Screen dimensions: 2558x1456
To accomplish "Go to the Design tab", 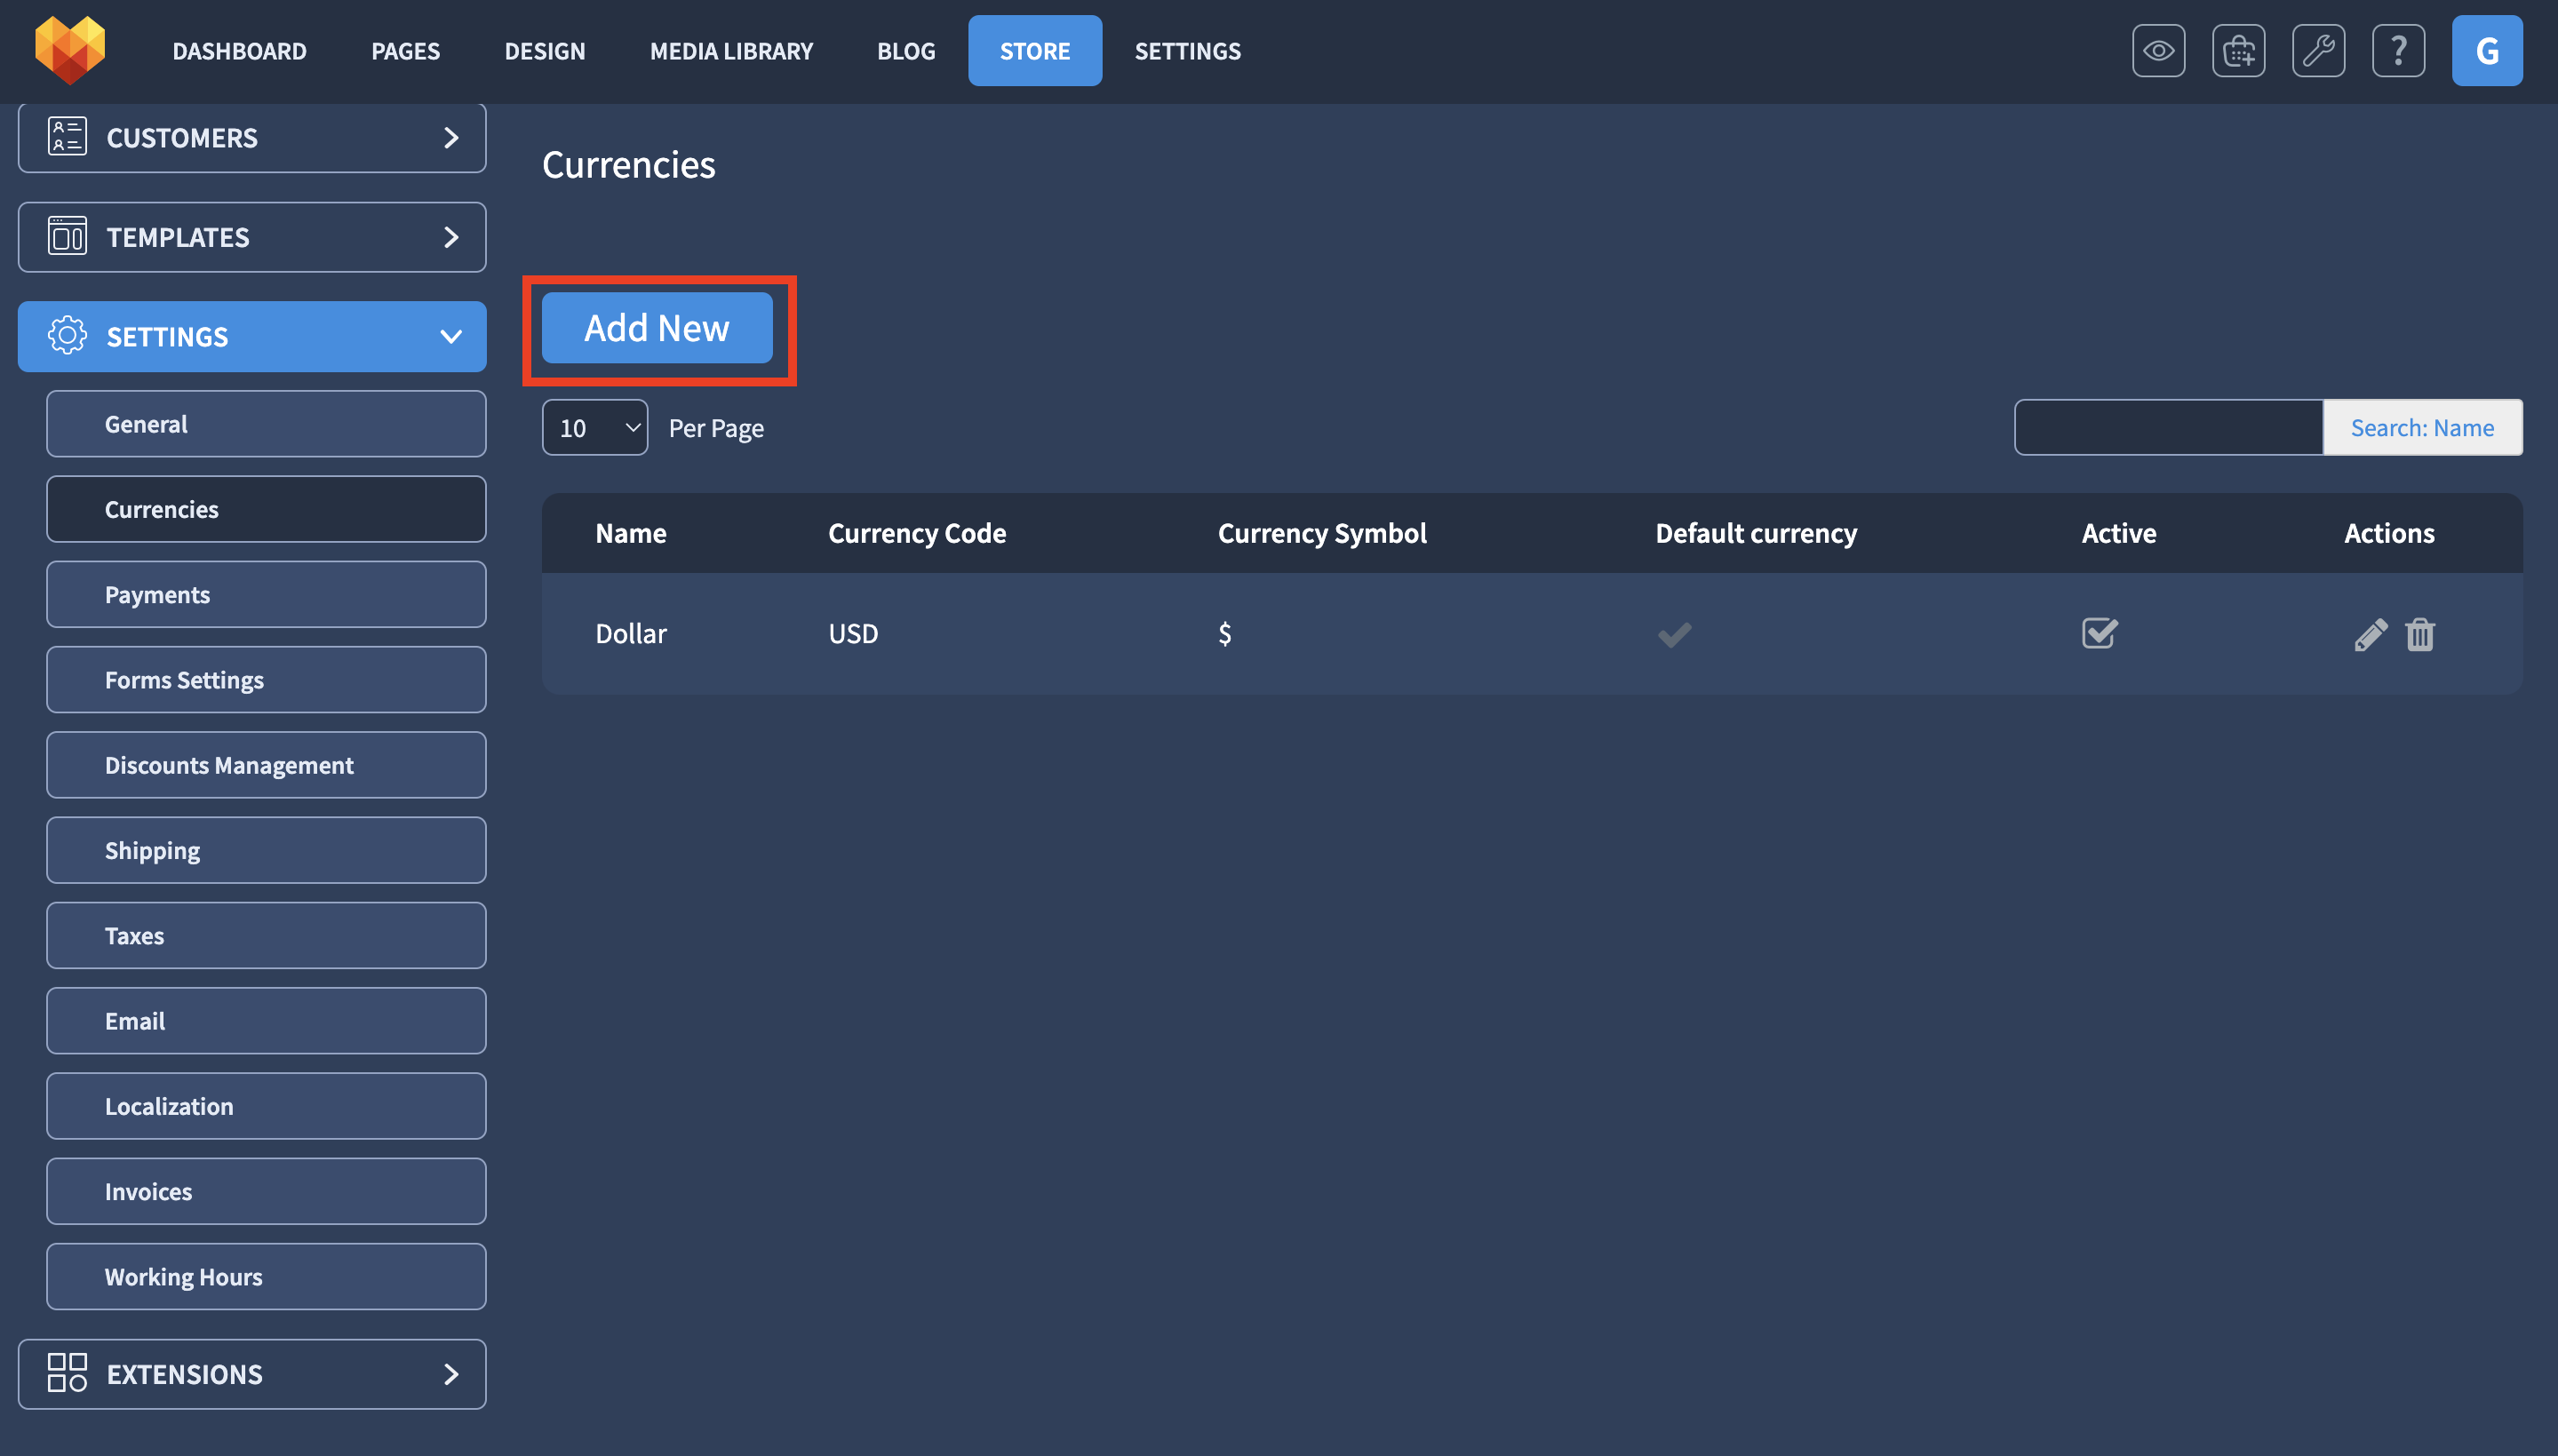I will point(544,51).
